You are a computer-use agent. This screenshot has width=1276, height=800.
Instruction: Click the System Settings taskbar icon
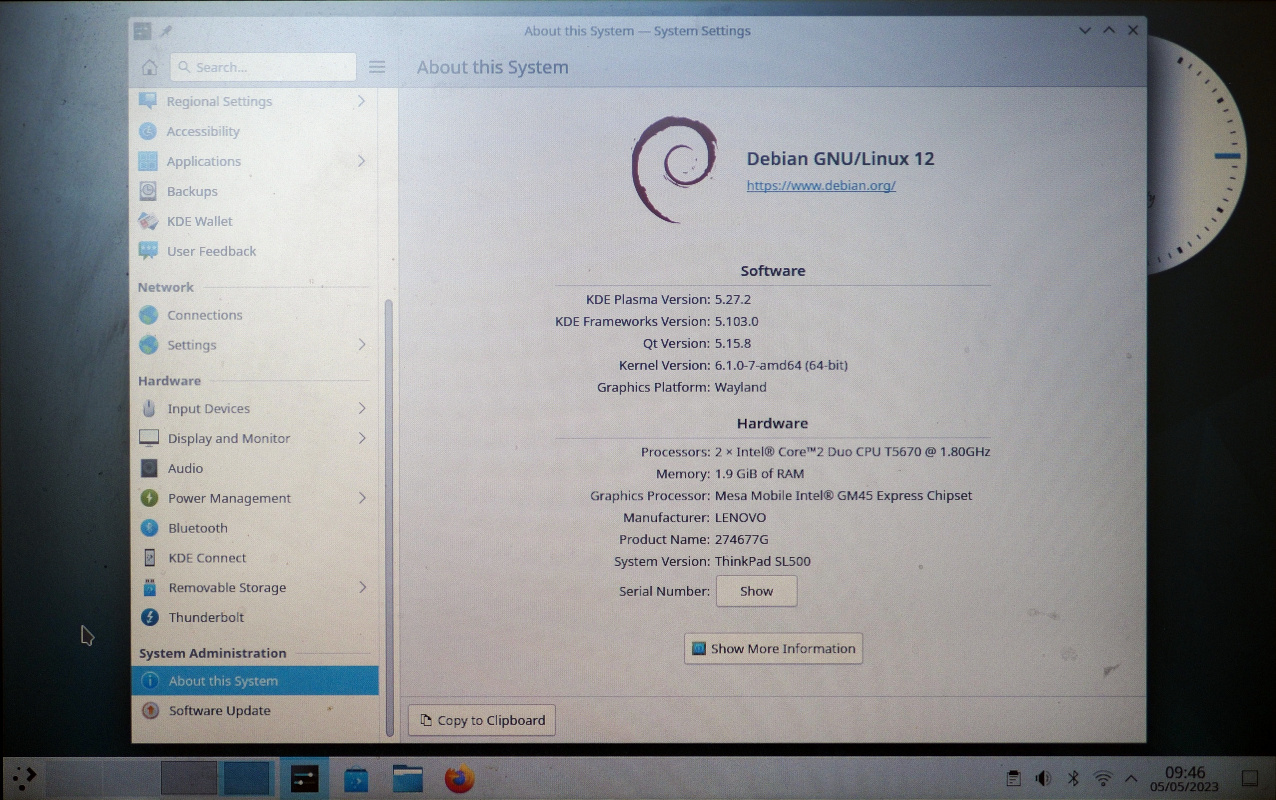tap(304, 778)
